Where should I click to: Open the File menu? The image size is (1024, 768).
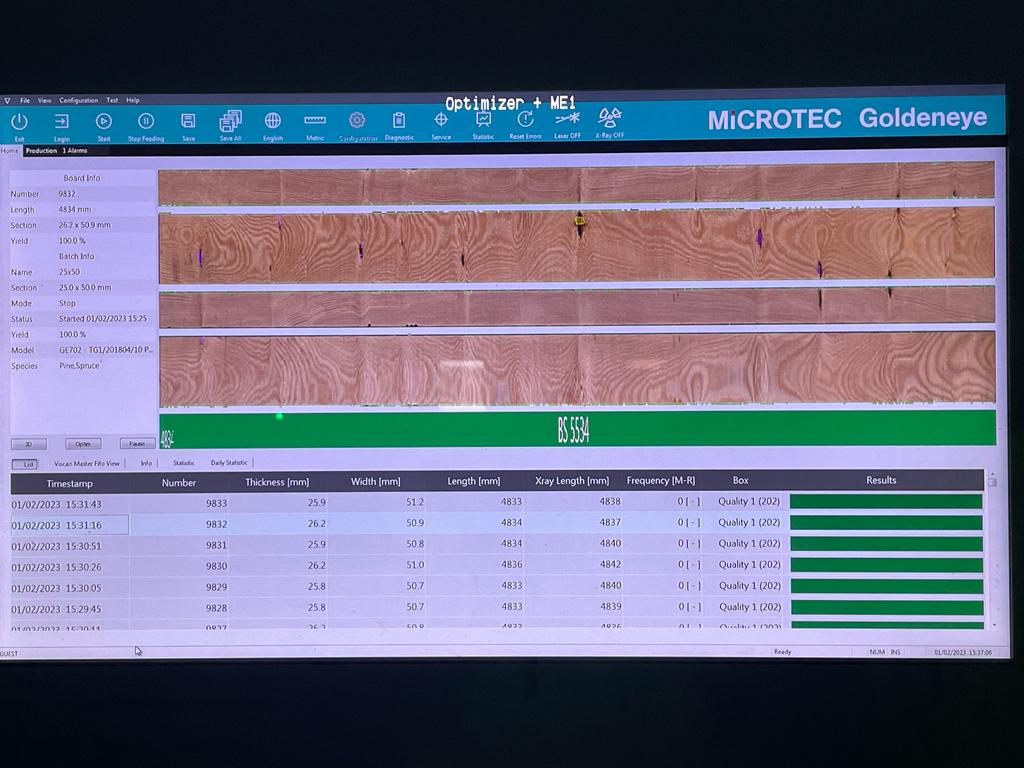click(x=25, y=101)
